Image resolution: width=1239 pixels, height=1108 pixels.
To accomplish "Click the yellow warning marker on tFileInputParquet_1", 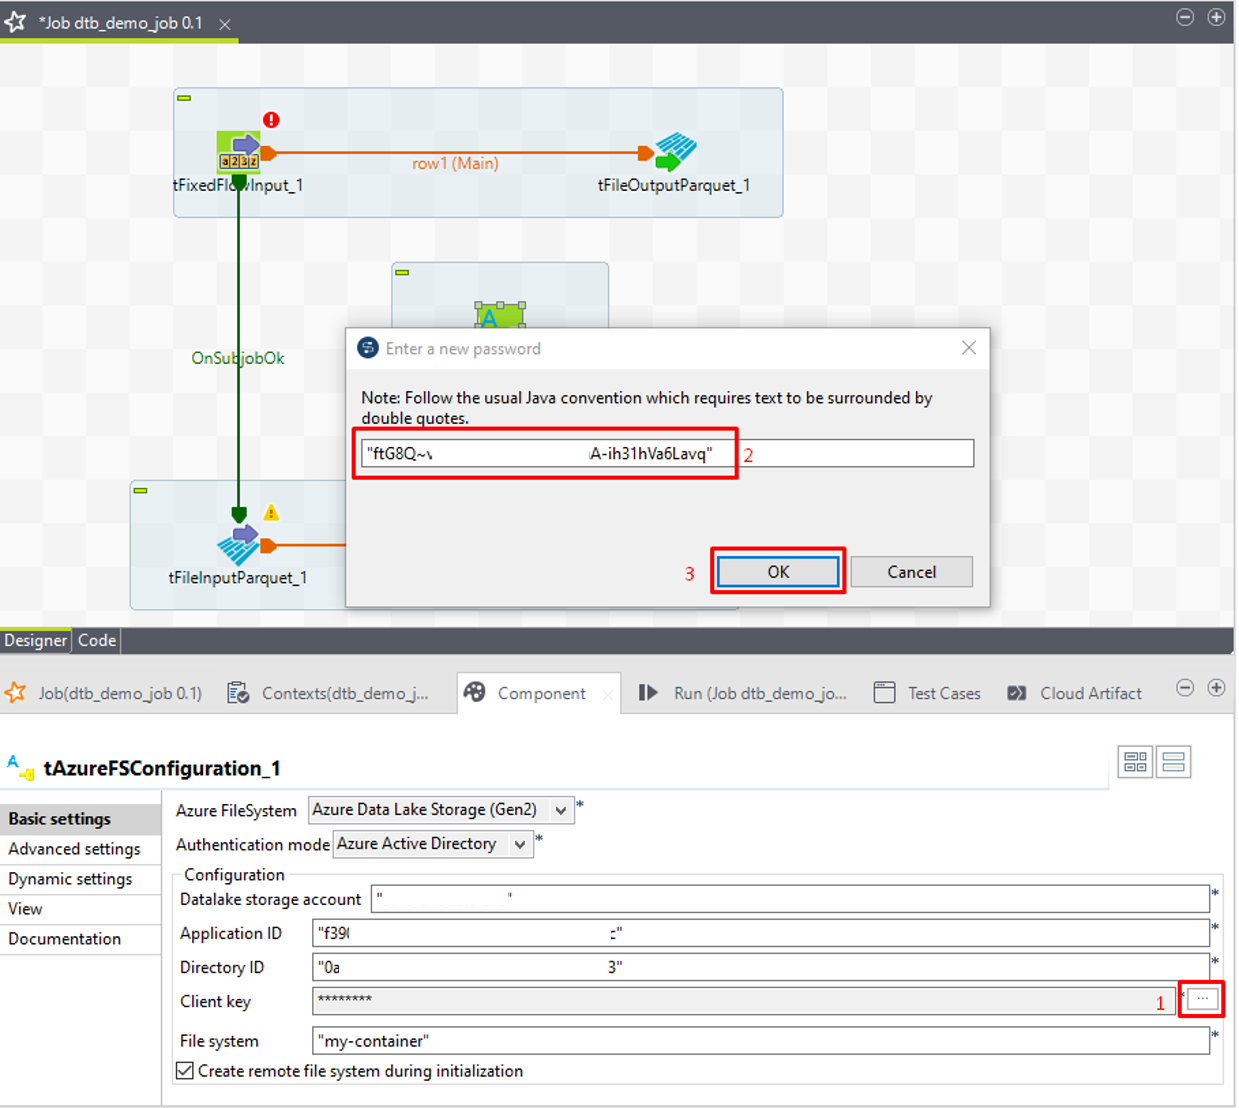I will pyautogui.click(x=271, y=513).
